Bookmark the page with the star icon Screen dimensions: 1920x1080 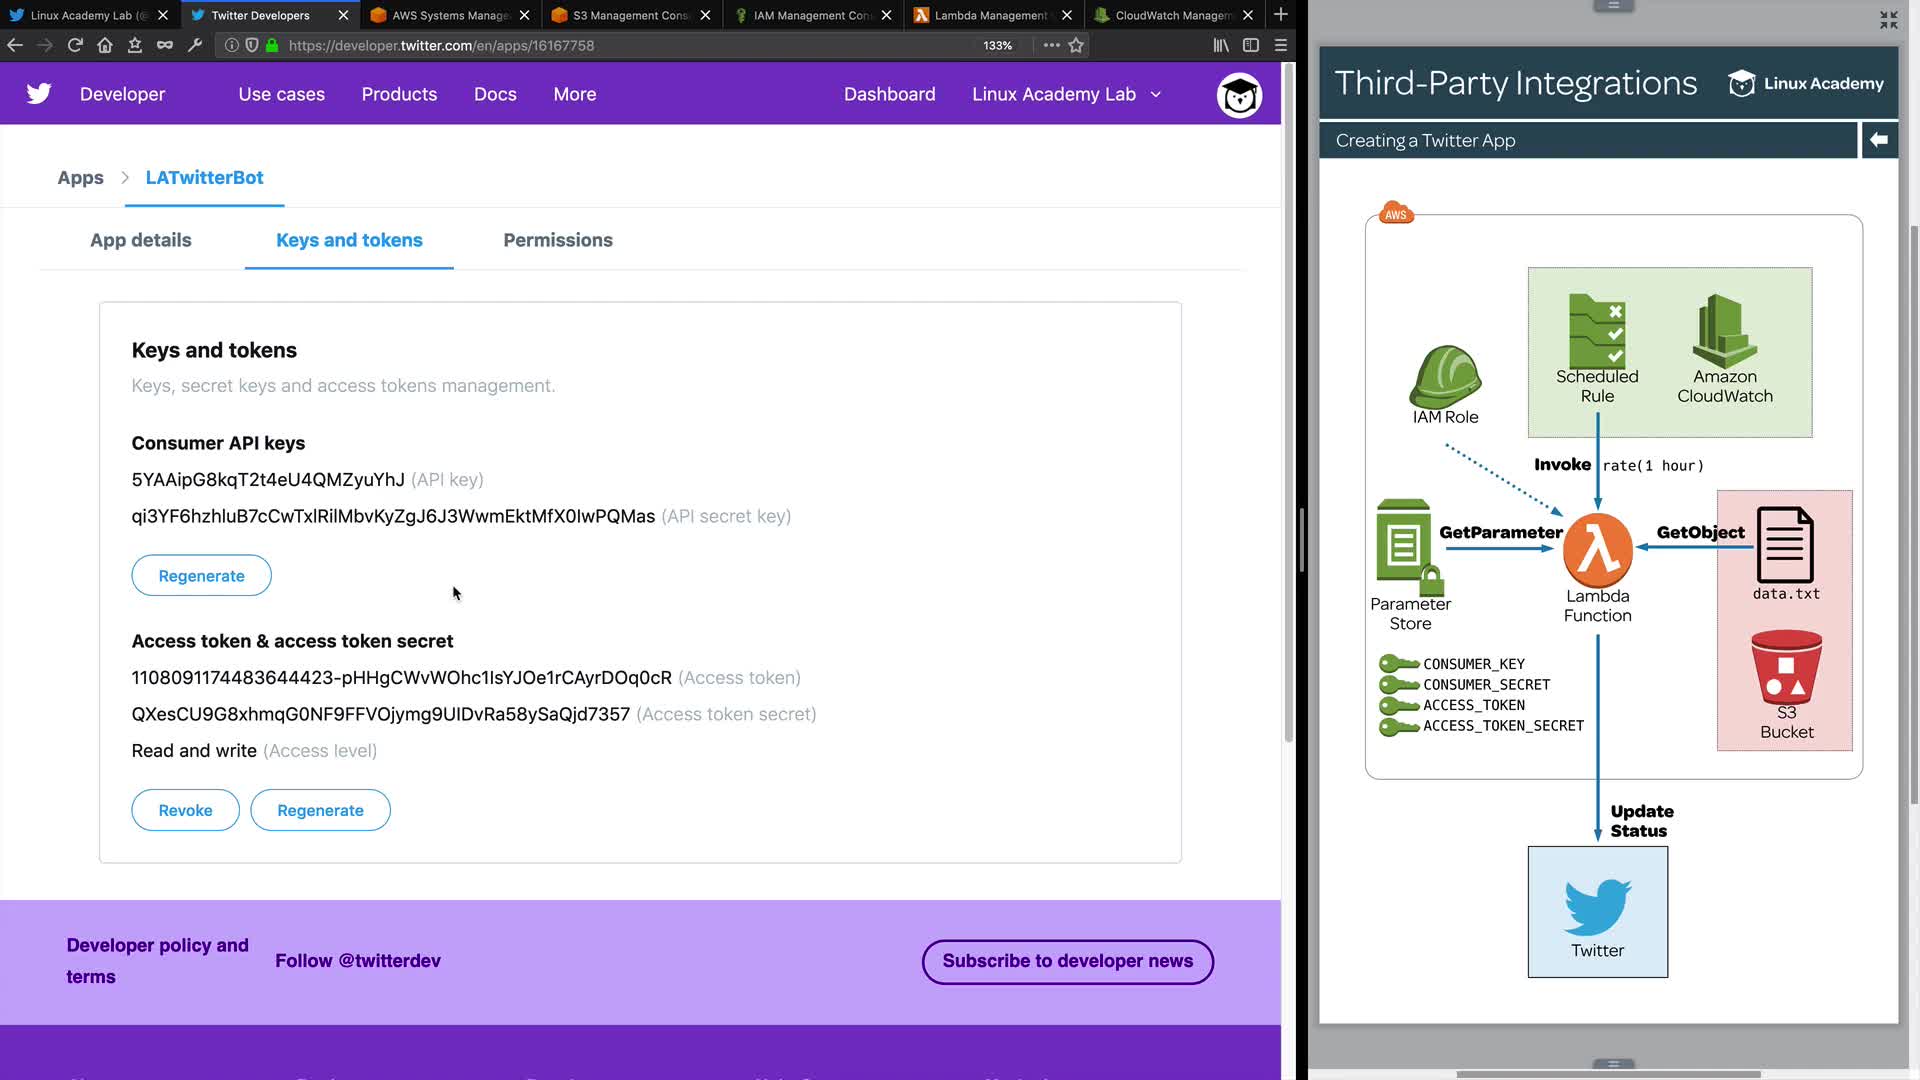1076,45
